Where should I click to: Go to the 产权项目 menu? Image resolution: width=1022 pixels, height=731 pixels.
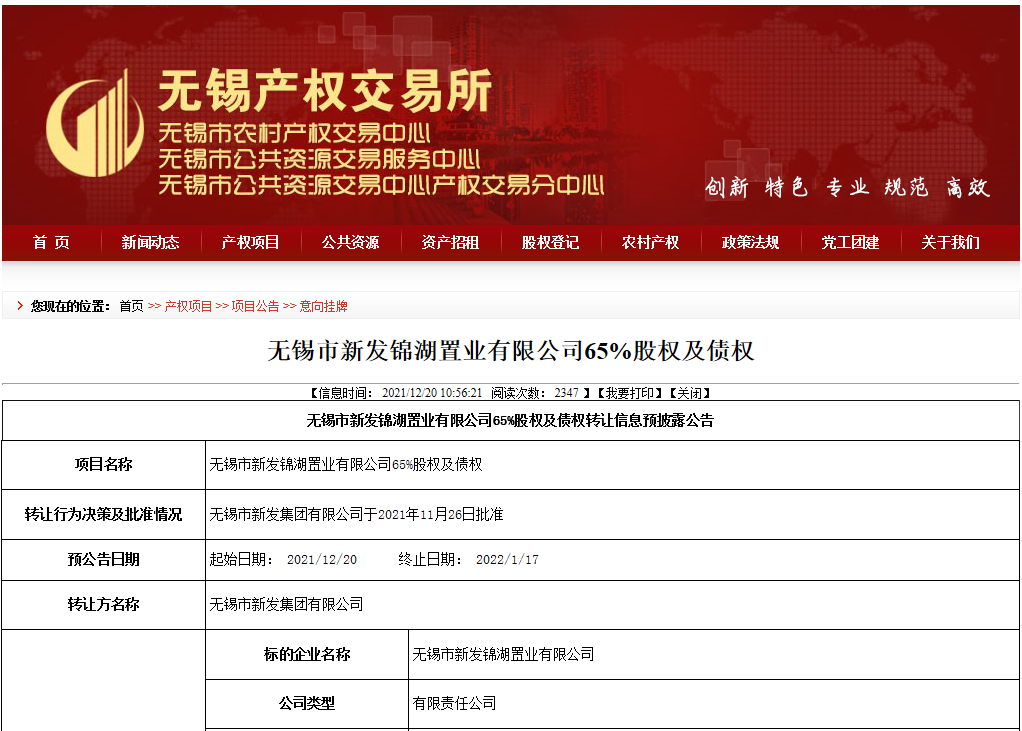pyautogui.click(x=251, y=243)
